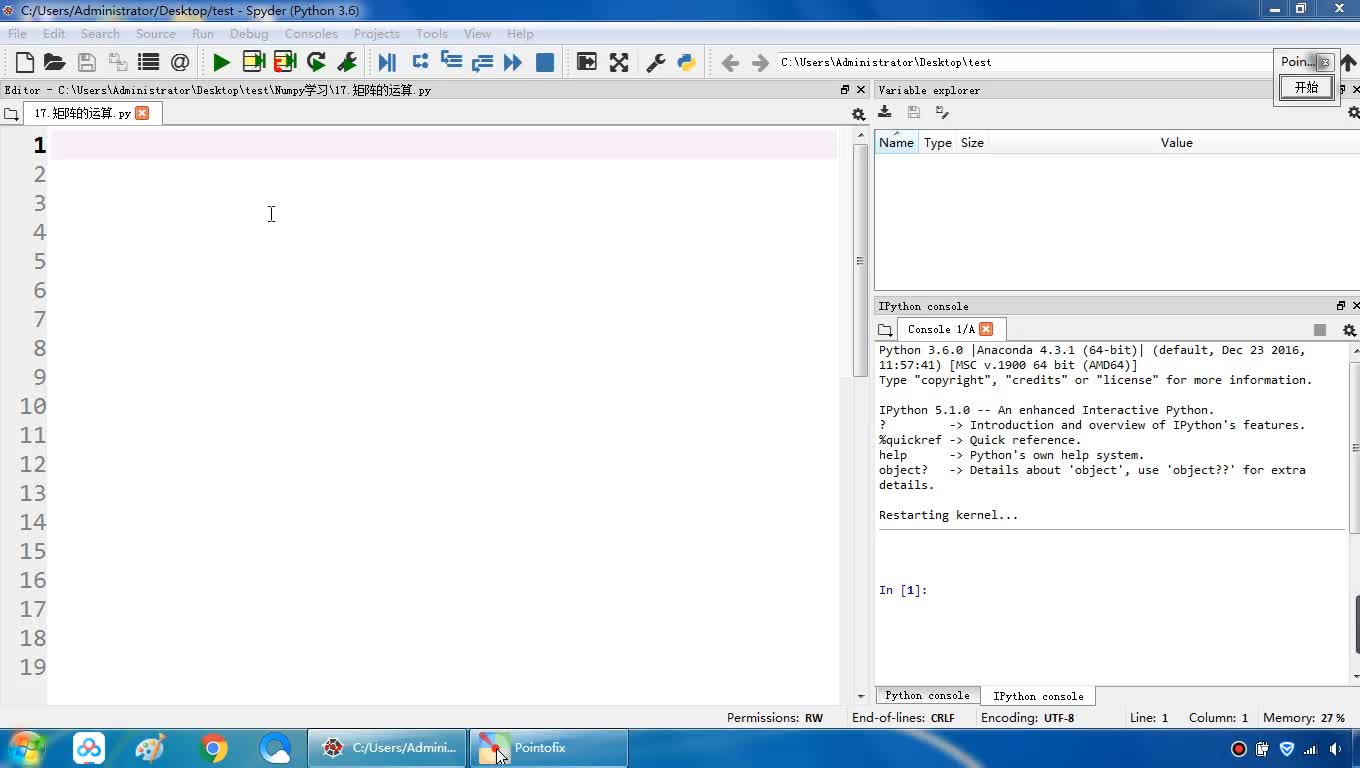Sort variables by the Name column
The width and height of the screenshot is (1360, 768).
(896, 143)
